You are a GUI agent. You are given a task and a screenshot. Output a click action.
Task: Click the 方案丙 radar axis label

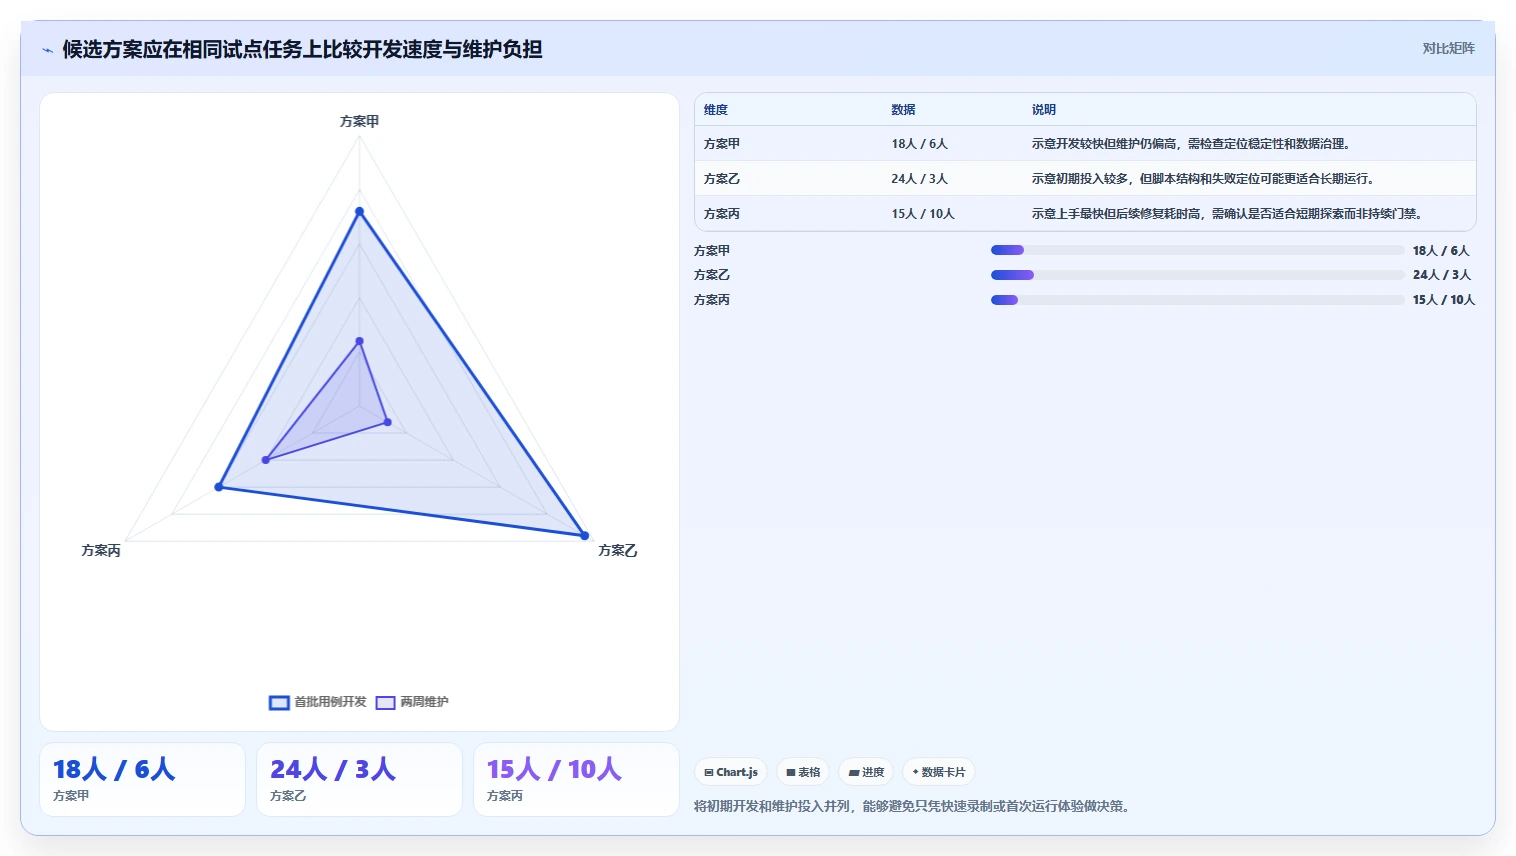(101, 551)
